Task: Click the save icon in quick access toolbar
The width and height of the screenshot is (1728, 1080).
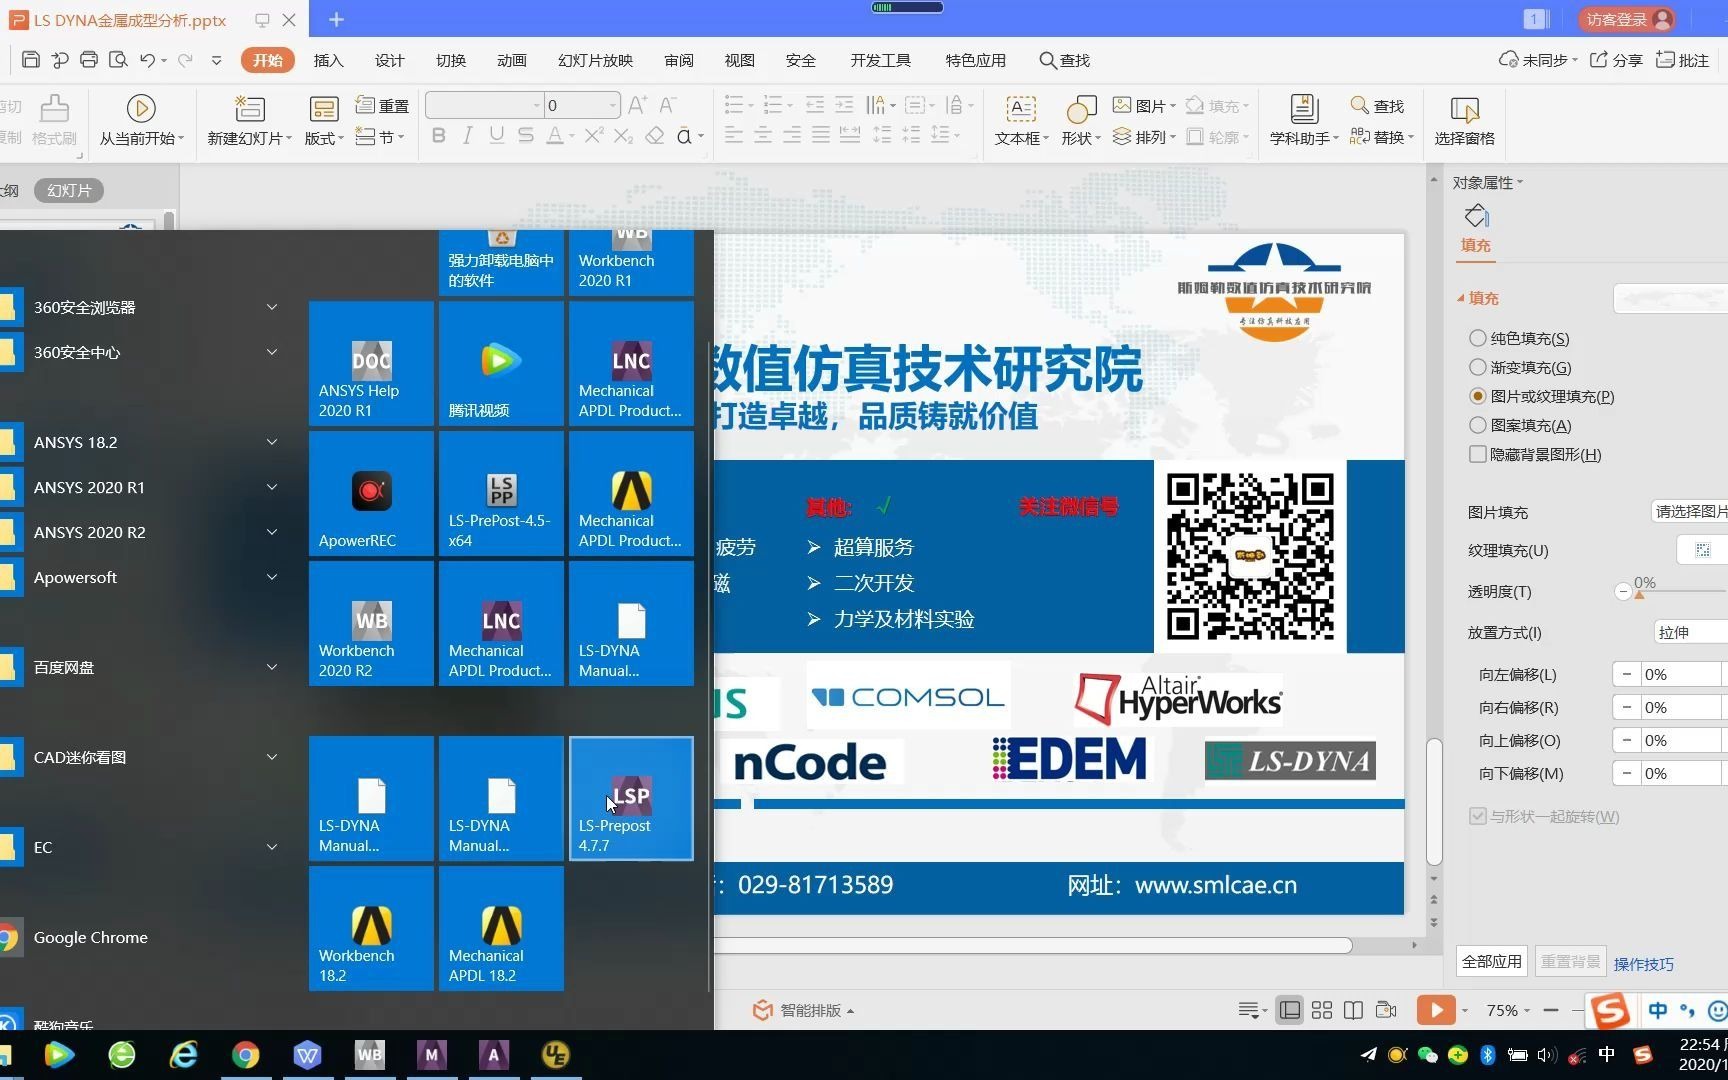Action: pyautogui.click(x=30, y=60)
